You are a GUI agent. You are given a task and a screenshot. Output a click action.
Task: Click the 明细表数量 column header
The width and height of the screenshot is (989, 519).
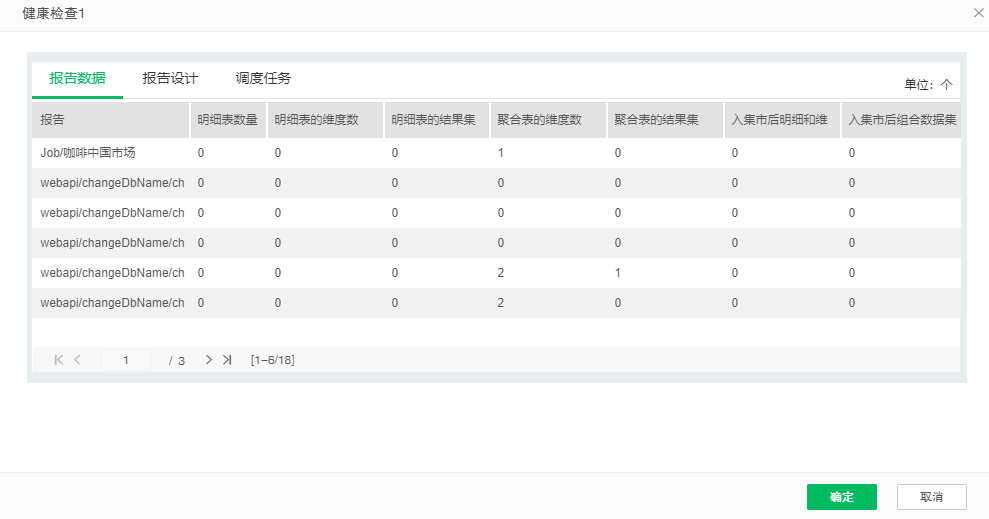coord(228,120)
